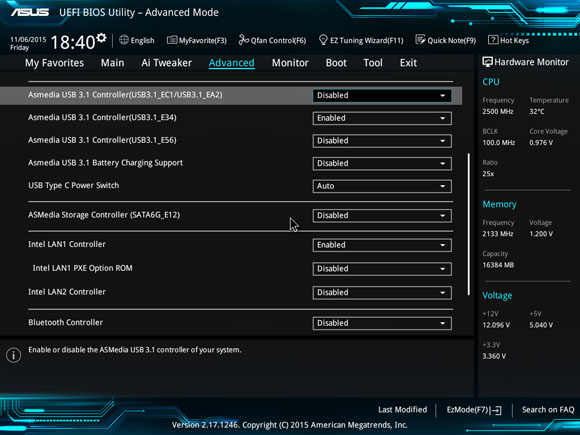Expand ASMedia Storage Controller SATA6G_E12 dropdown
This screenshot has width=580, height=435.
pos(382,216)
